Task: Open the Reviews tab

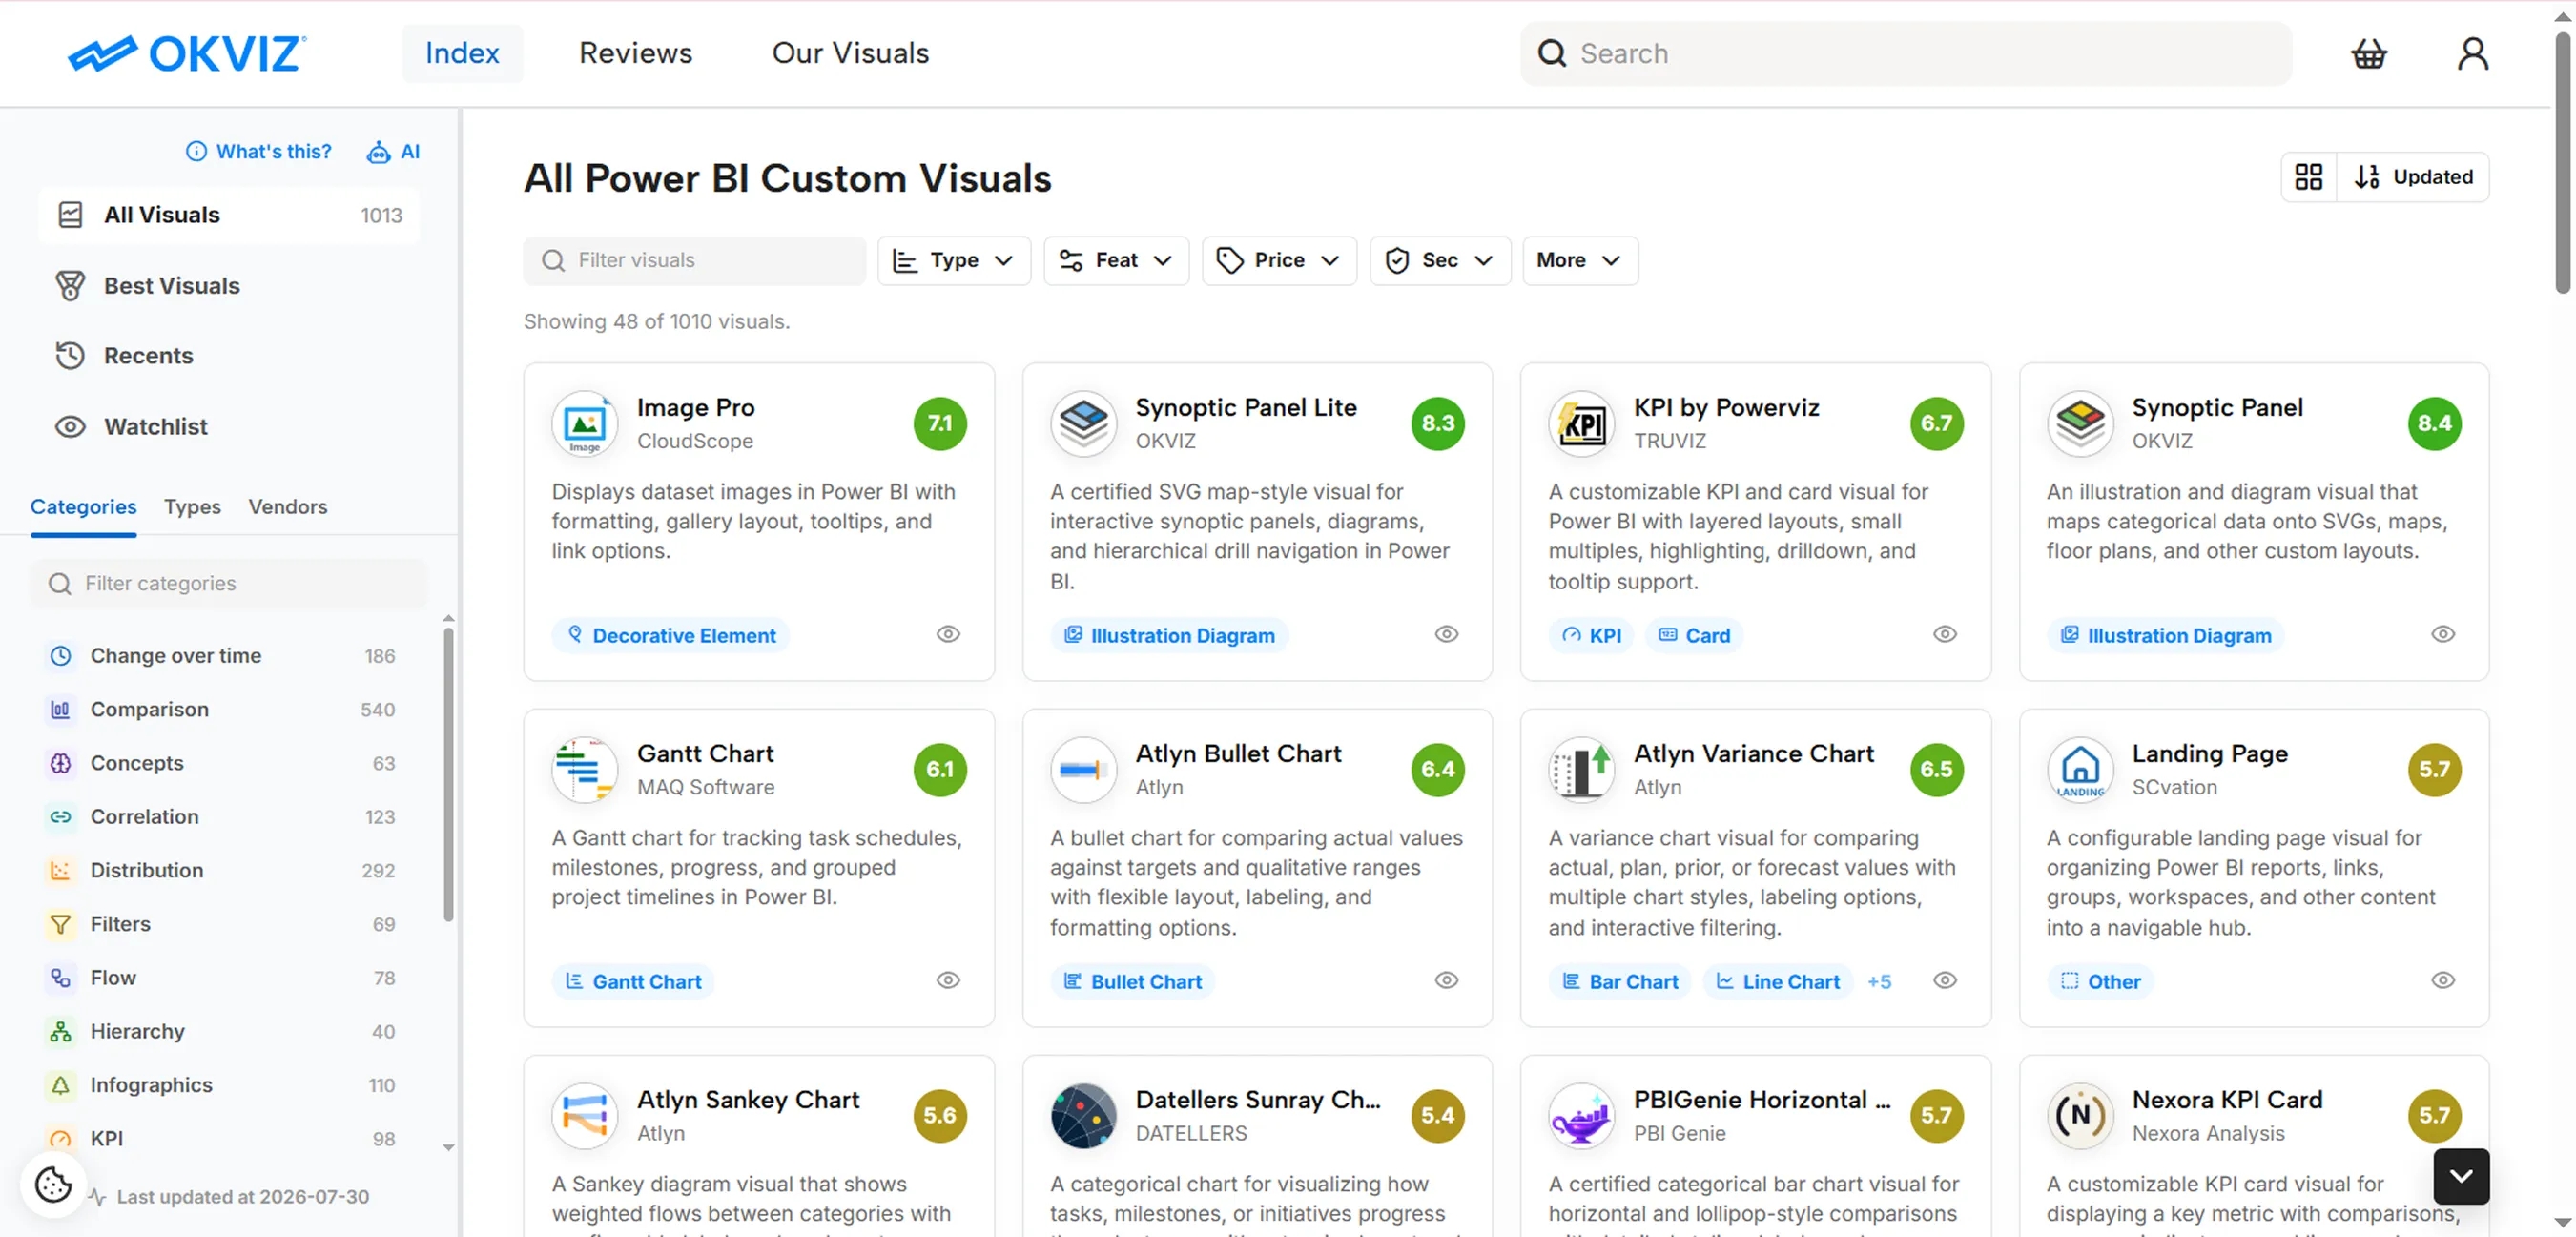Action: tap(635, 53)
